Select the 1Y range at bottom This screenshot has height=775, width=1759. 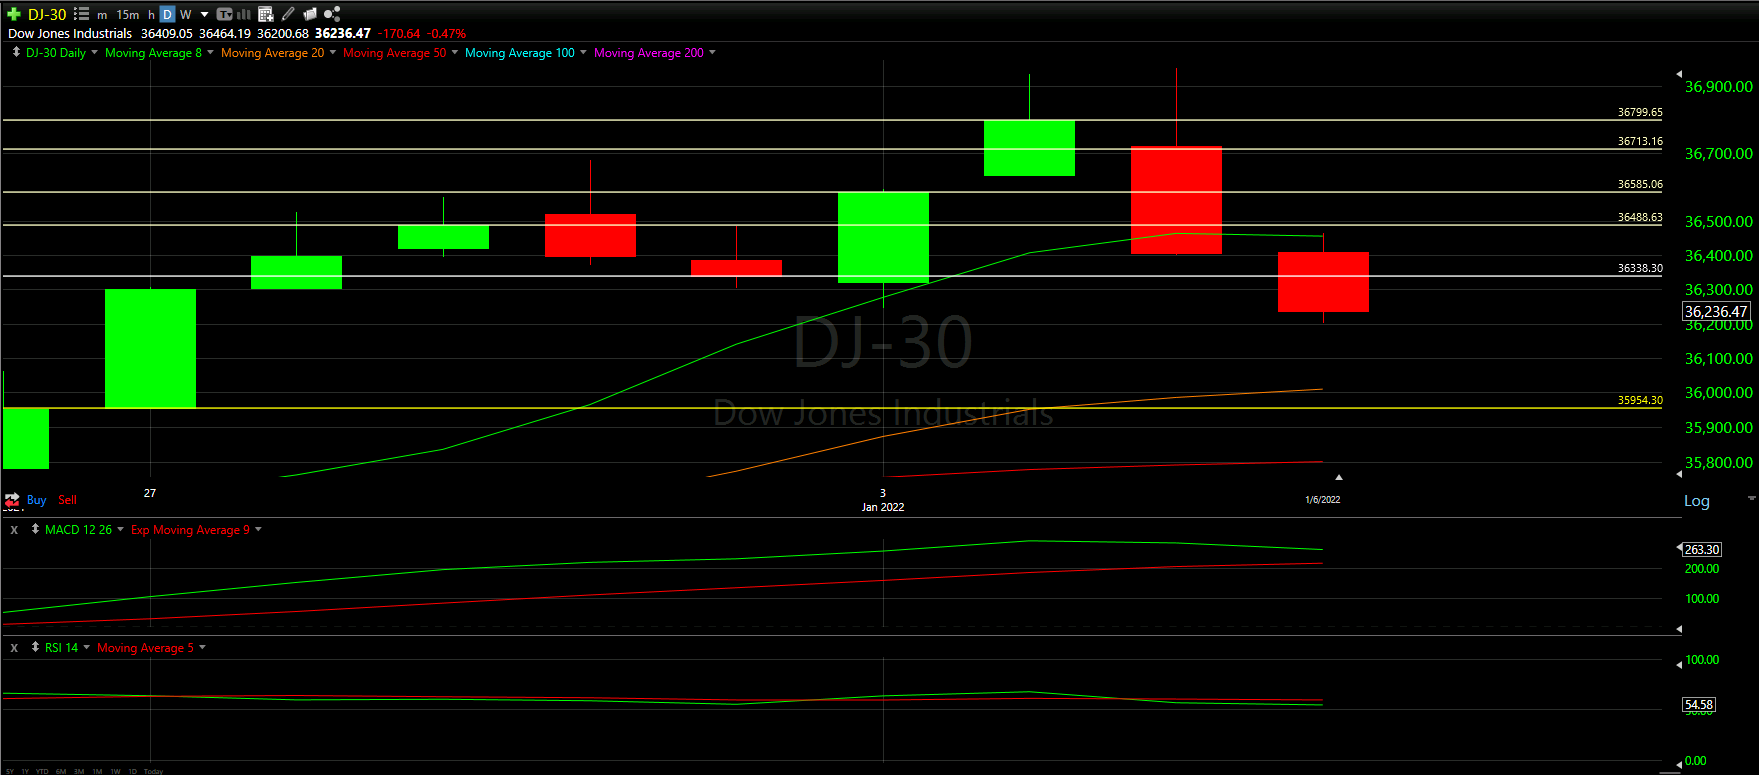[x=25, y=771]
